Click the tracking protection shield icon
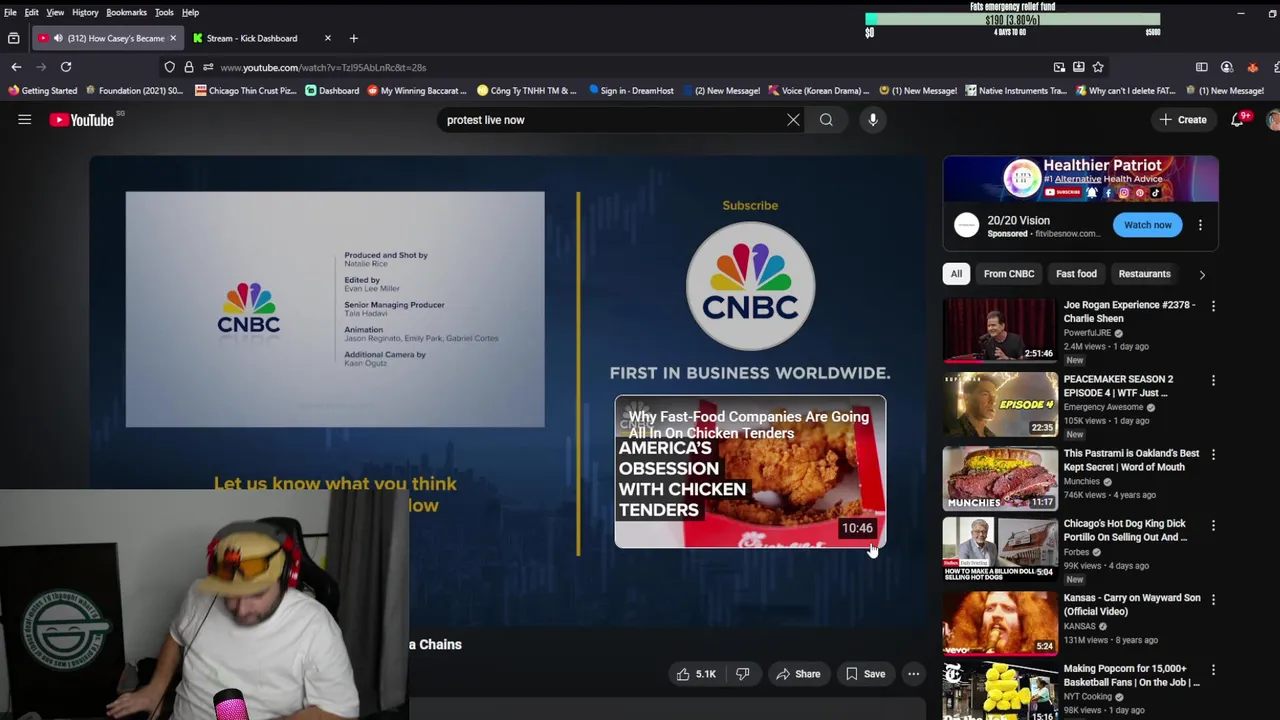The height and width of the screenshot is (720, 1280). [x=170, y=67]
